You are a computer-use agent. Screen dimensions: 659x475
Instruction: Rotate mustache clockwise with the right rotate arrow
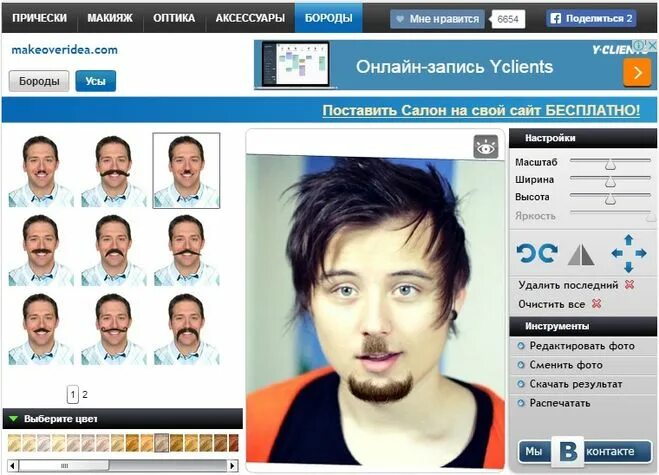pyautogui.click(x=548, y=253)
